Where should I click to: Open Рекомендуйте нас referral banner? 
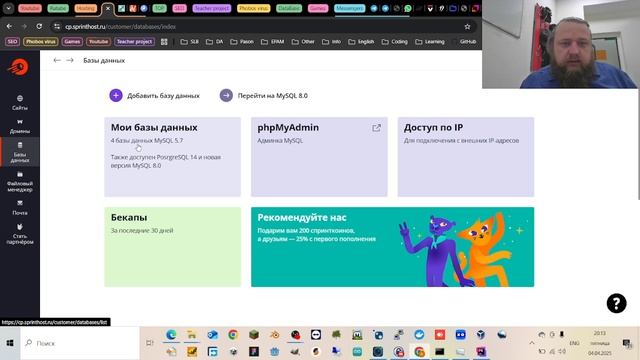[392, 247]
